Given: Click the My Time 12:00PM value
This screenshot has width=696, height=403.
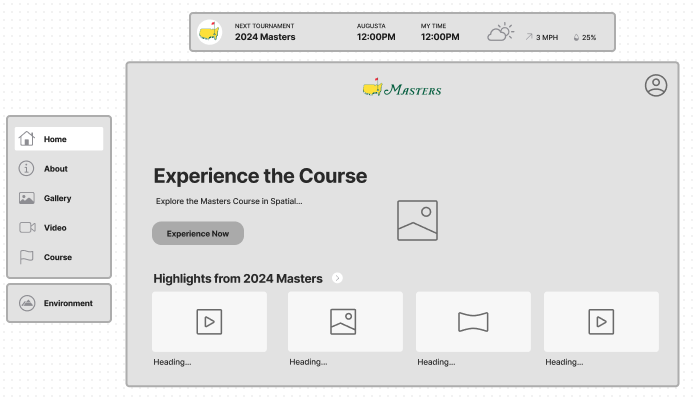Looking at the screenshot, I should click(x=440, y=37).
